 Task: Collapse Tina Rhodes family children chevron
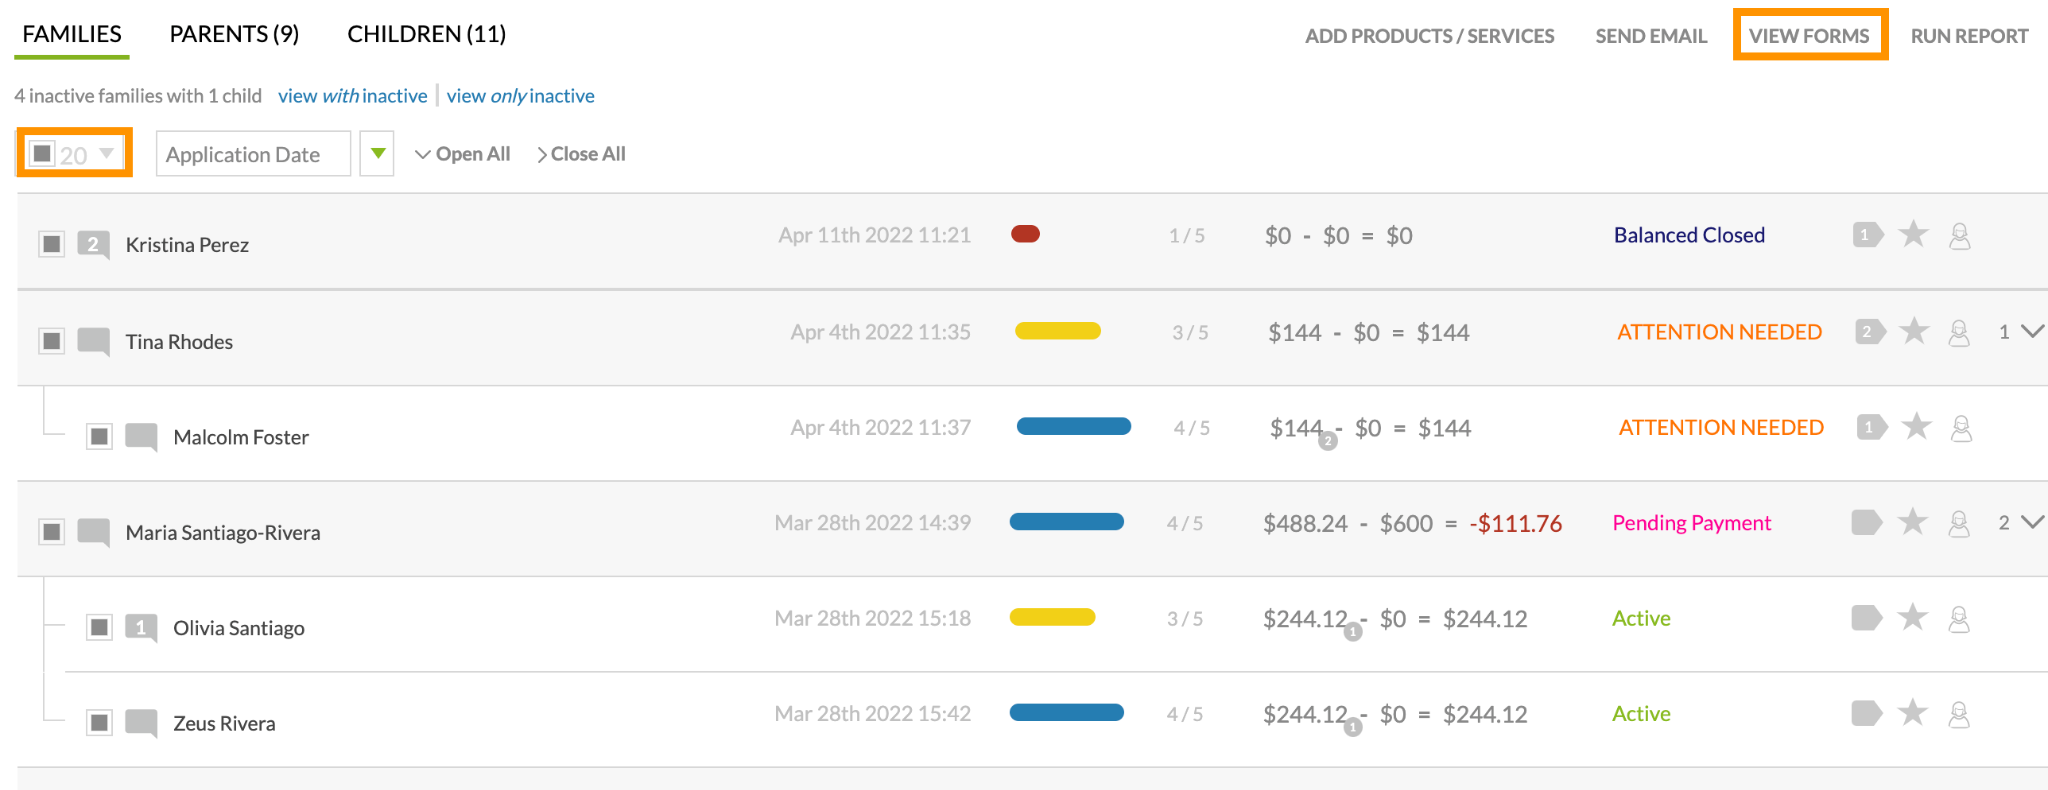tap(2032, 331)
